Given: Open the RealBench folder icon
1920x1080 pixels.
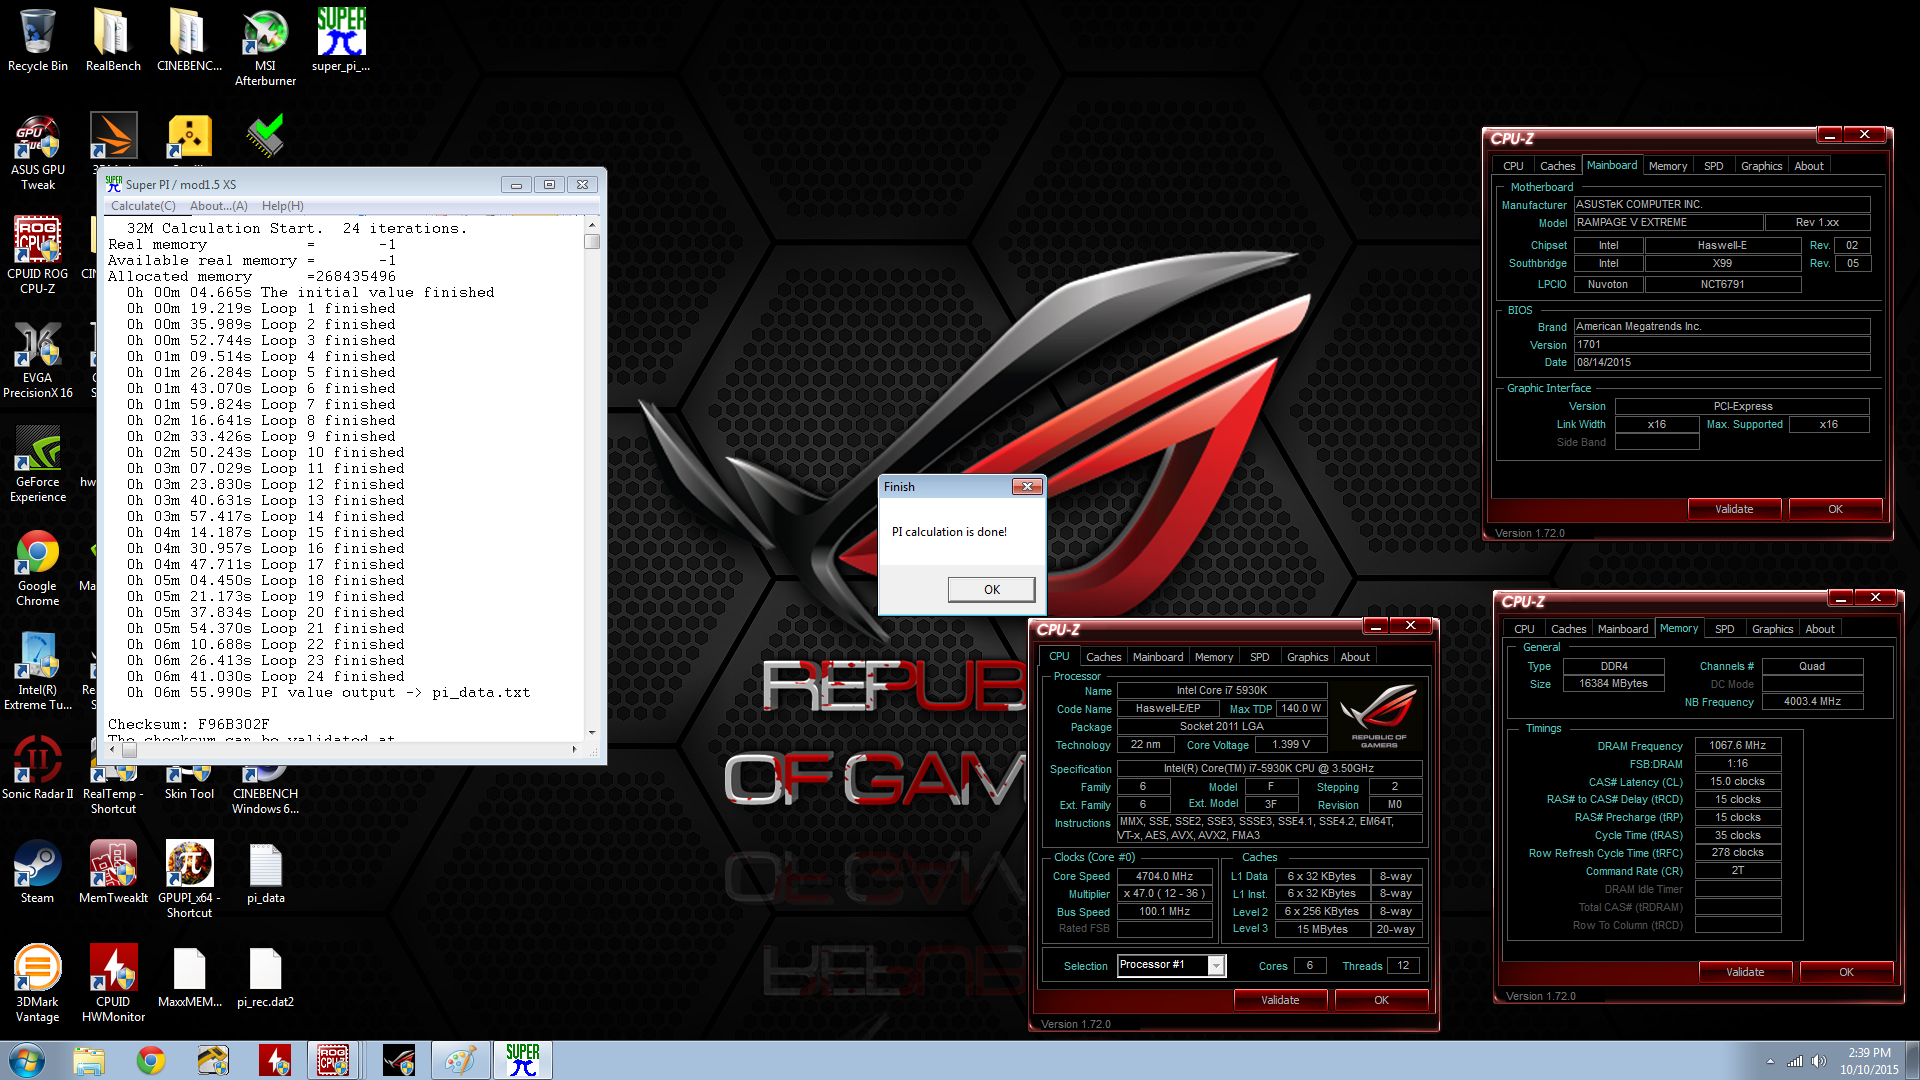Looking at the screenshot, I should tap(113, 41).
